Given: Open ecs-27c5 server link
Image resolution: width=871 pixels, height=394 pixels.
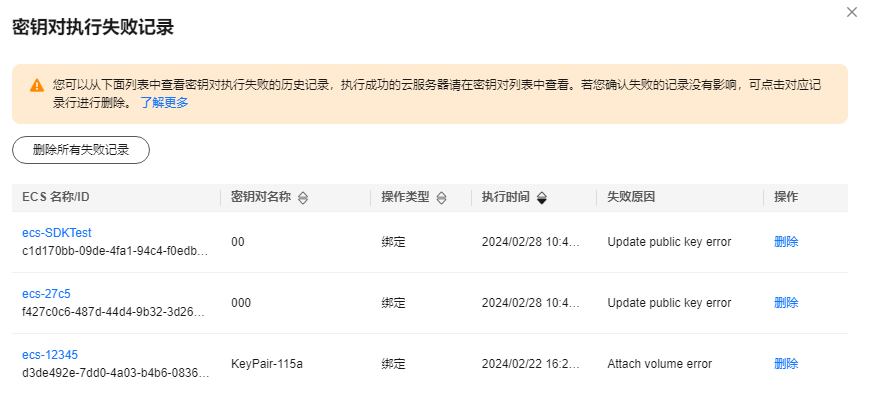Looking at the screenshot, I should point(46,293).
